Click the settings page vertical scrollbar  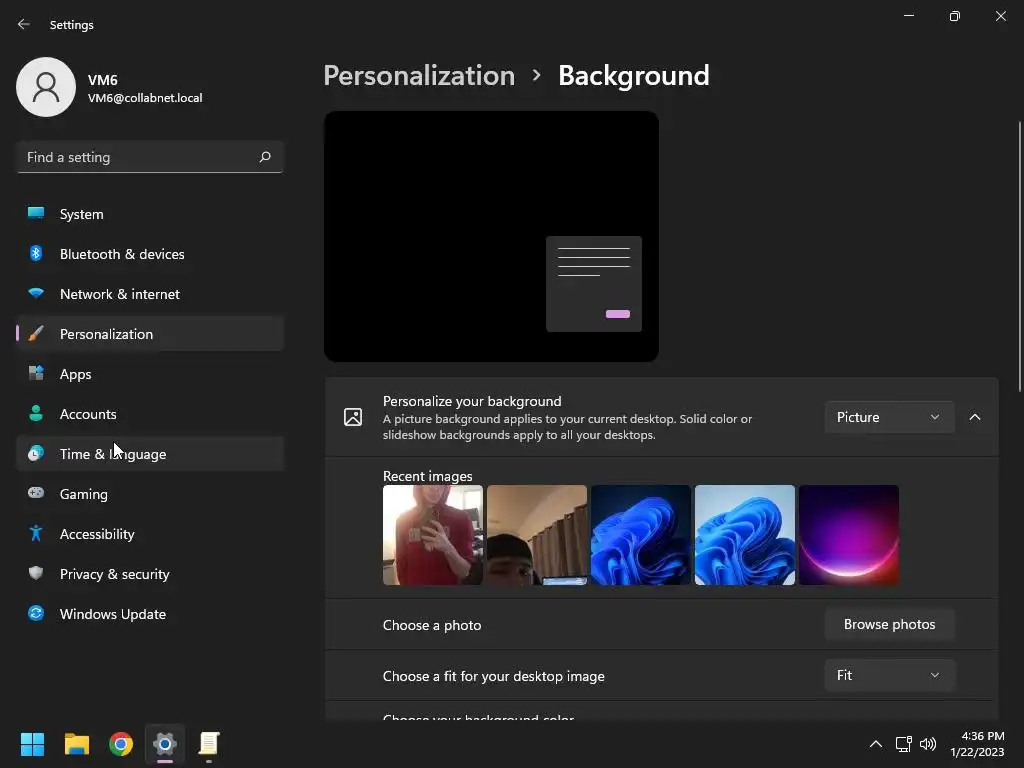click(1019, 257)
